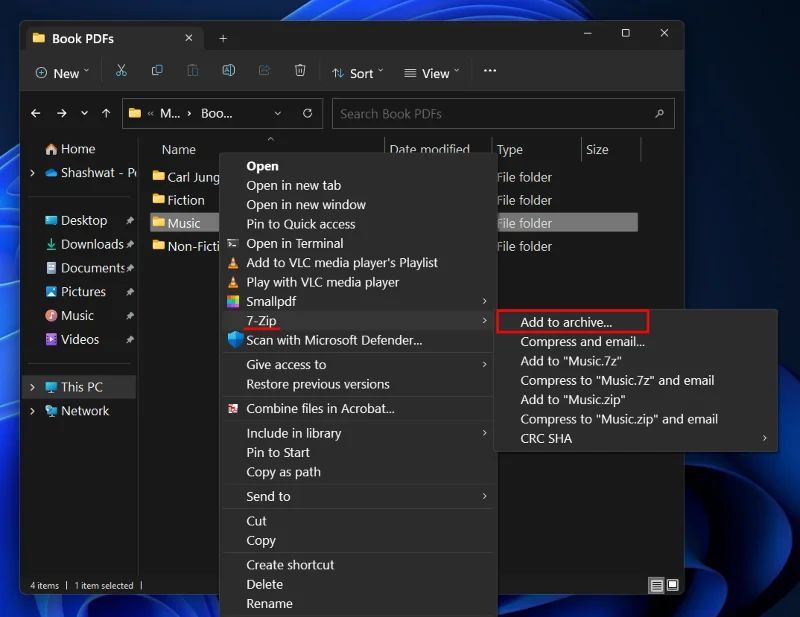800x617 pixels.
Task: Open the Sort dropdown
Action: (357, 72)
